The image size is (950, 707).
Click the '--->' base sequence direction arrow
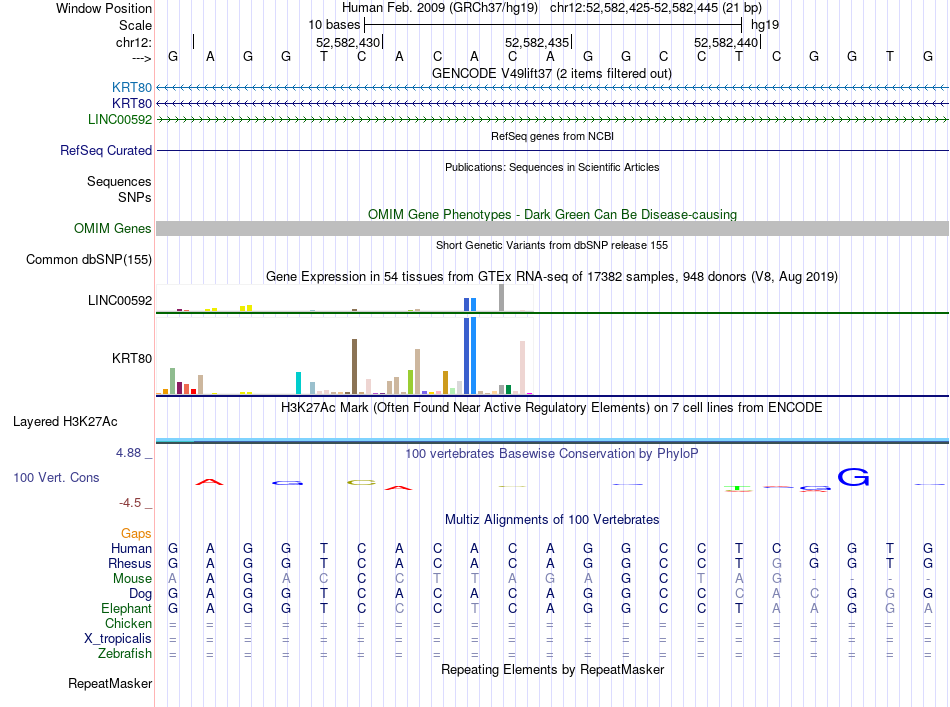click(x=142, y=58)
